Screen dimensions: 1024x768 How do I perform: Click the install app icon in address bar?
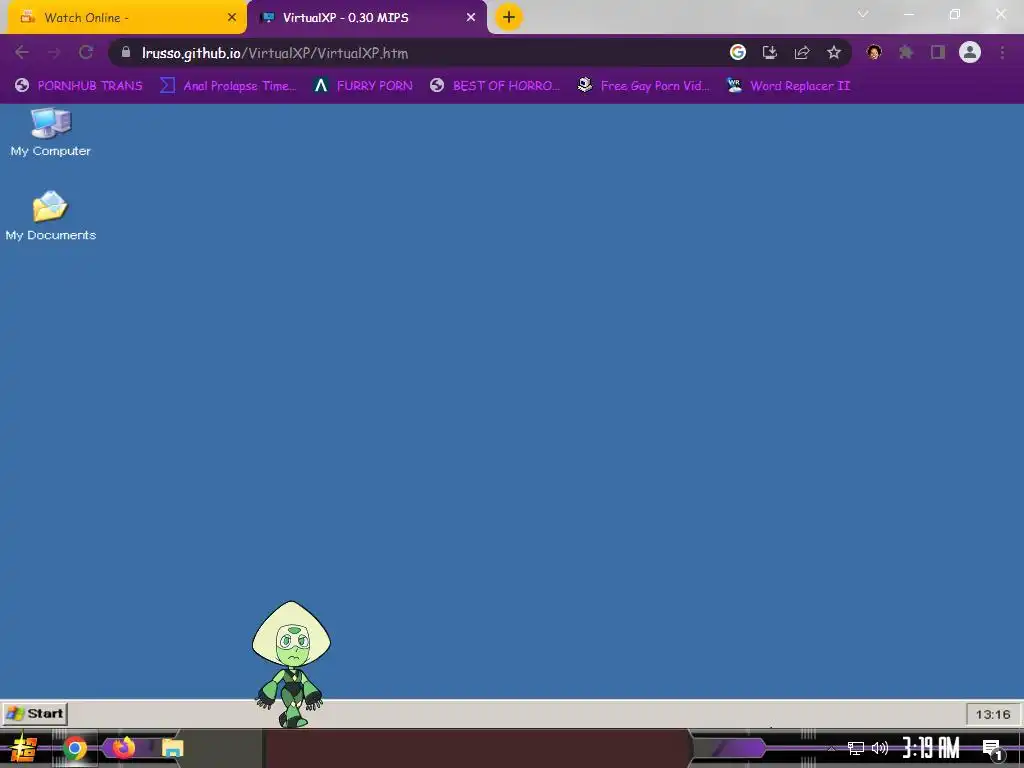770,52
